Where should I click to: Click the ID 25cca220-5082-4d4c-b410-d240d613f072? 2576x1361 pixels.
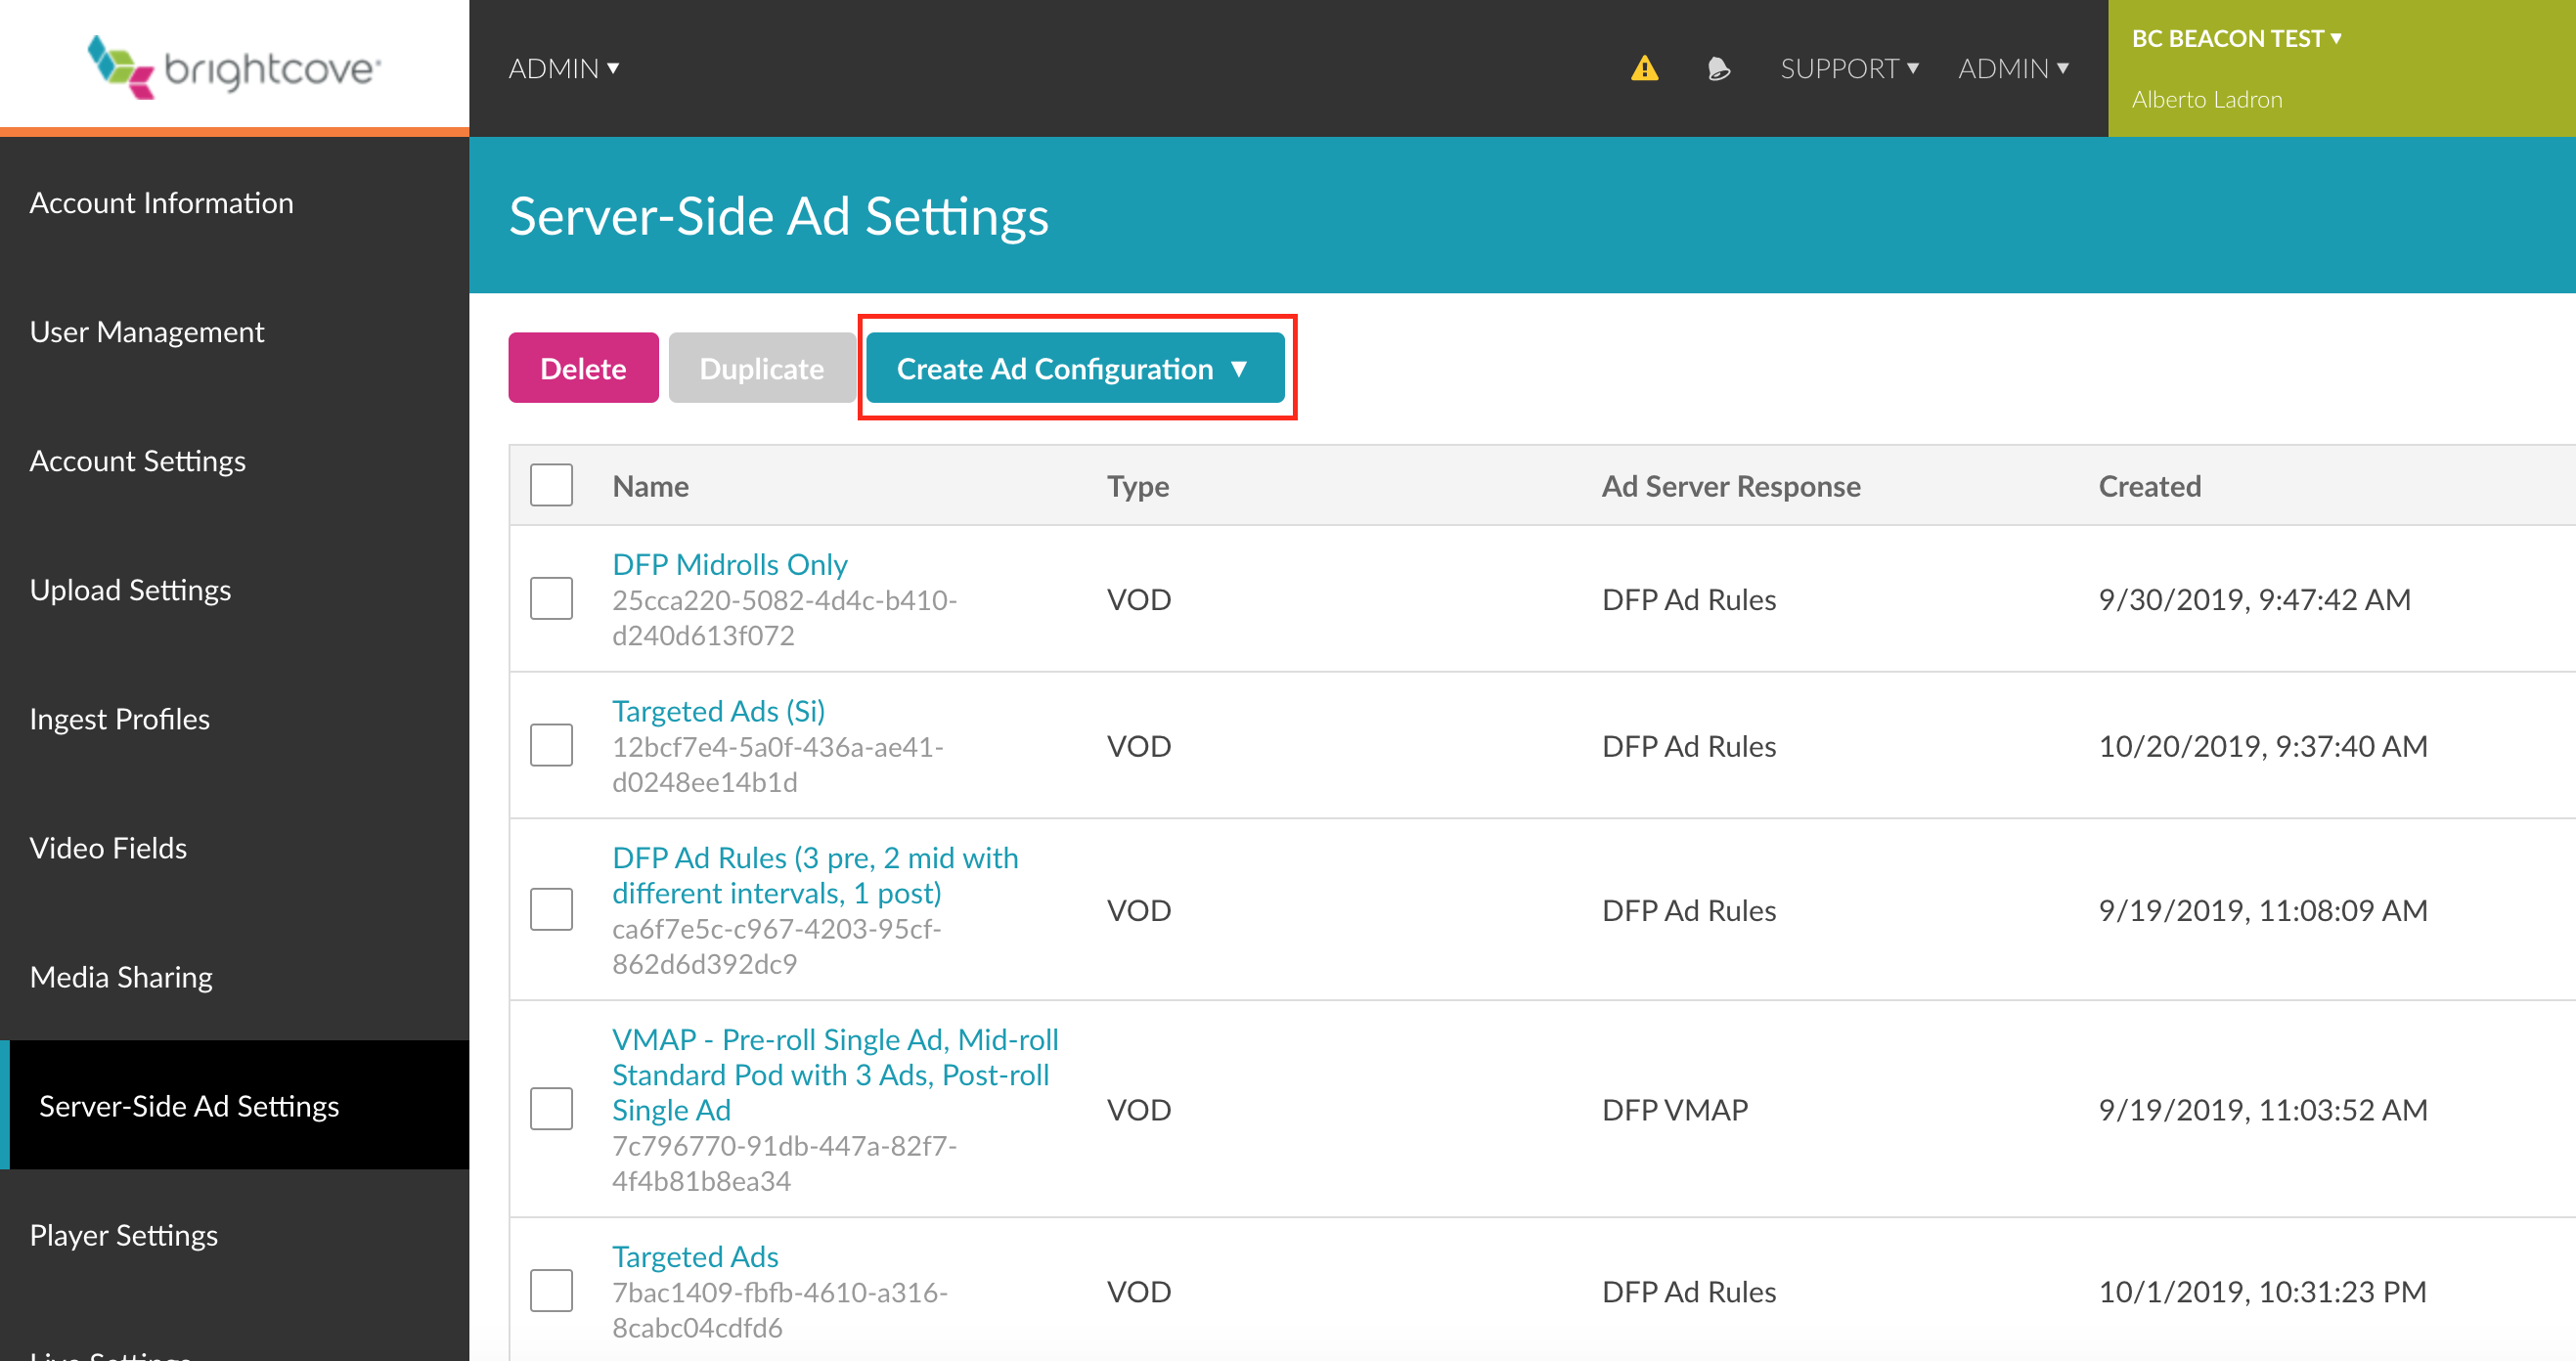click(x=785, y=617)
